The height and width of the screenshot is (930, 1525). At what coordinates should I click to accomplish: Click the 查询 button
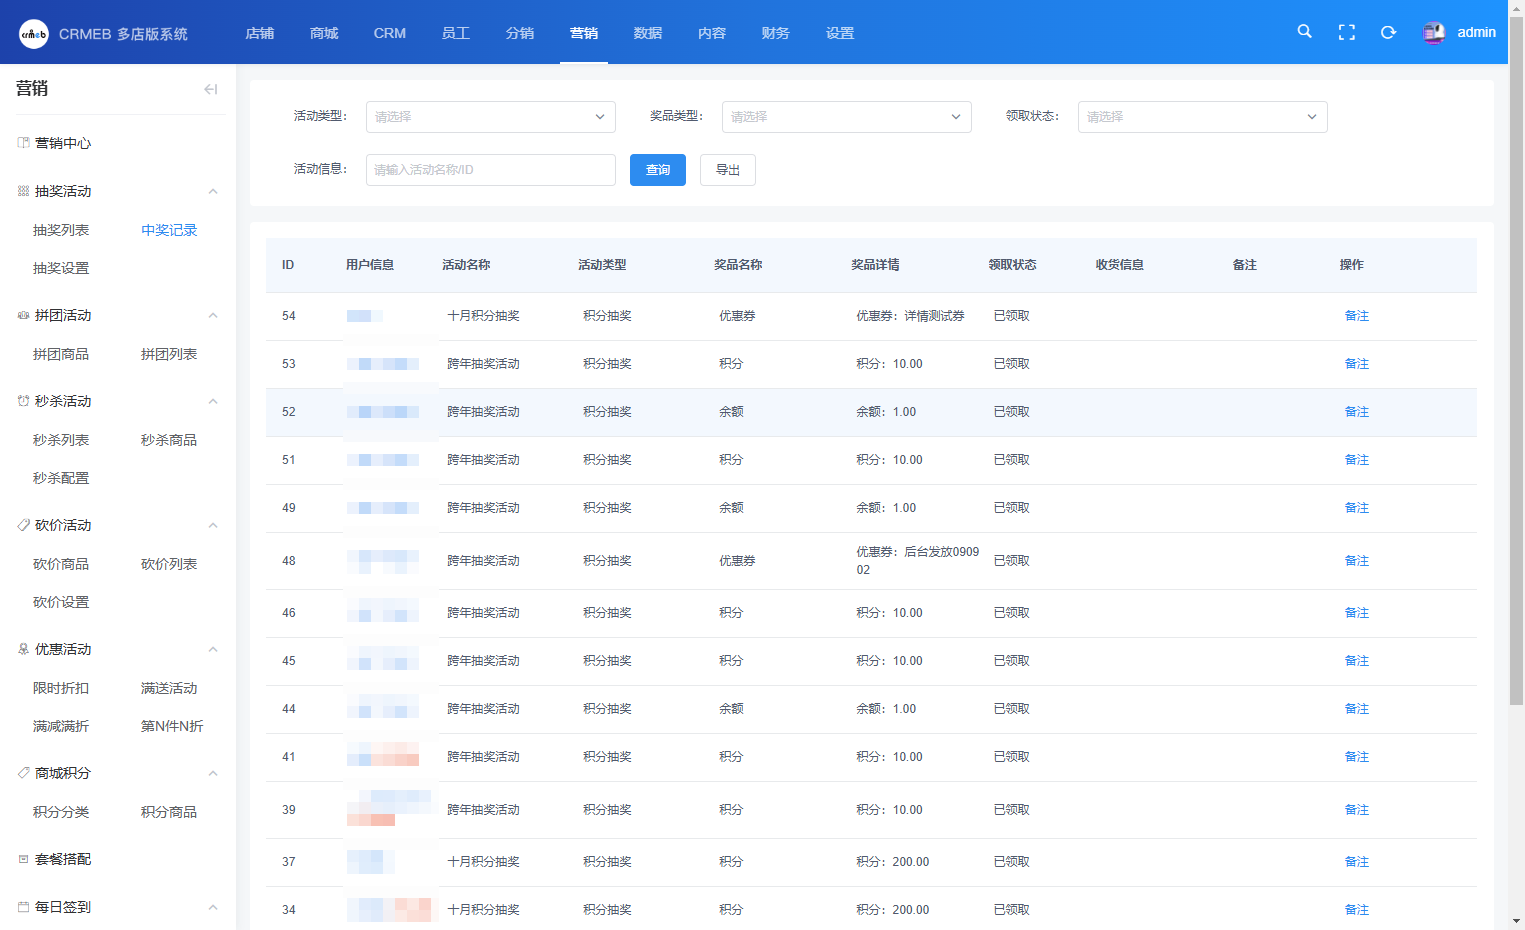[x=657, y=170]
